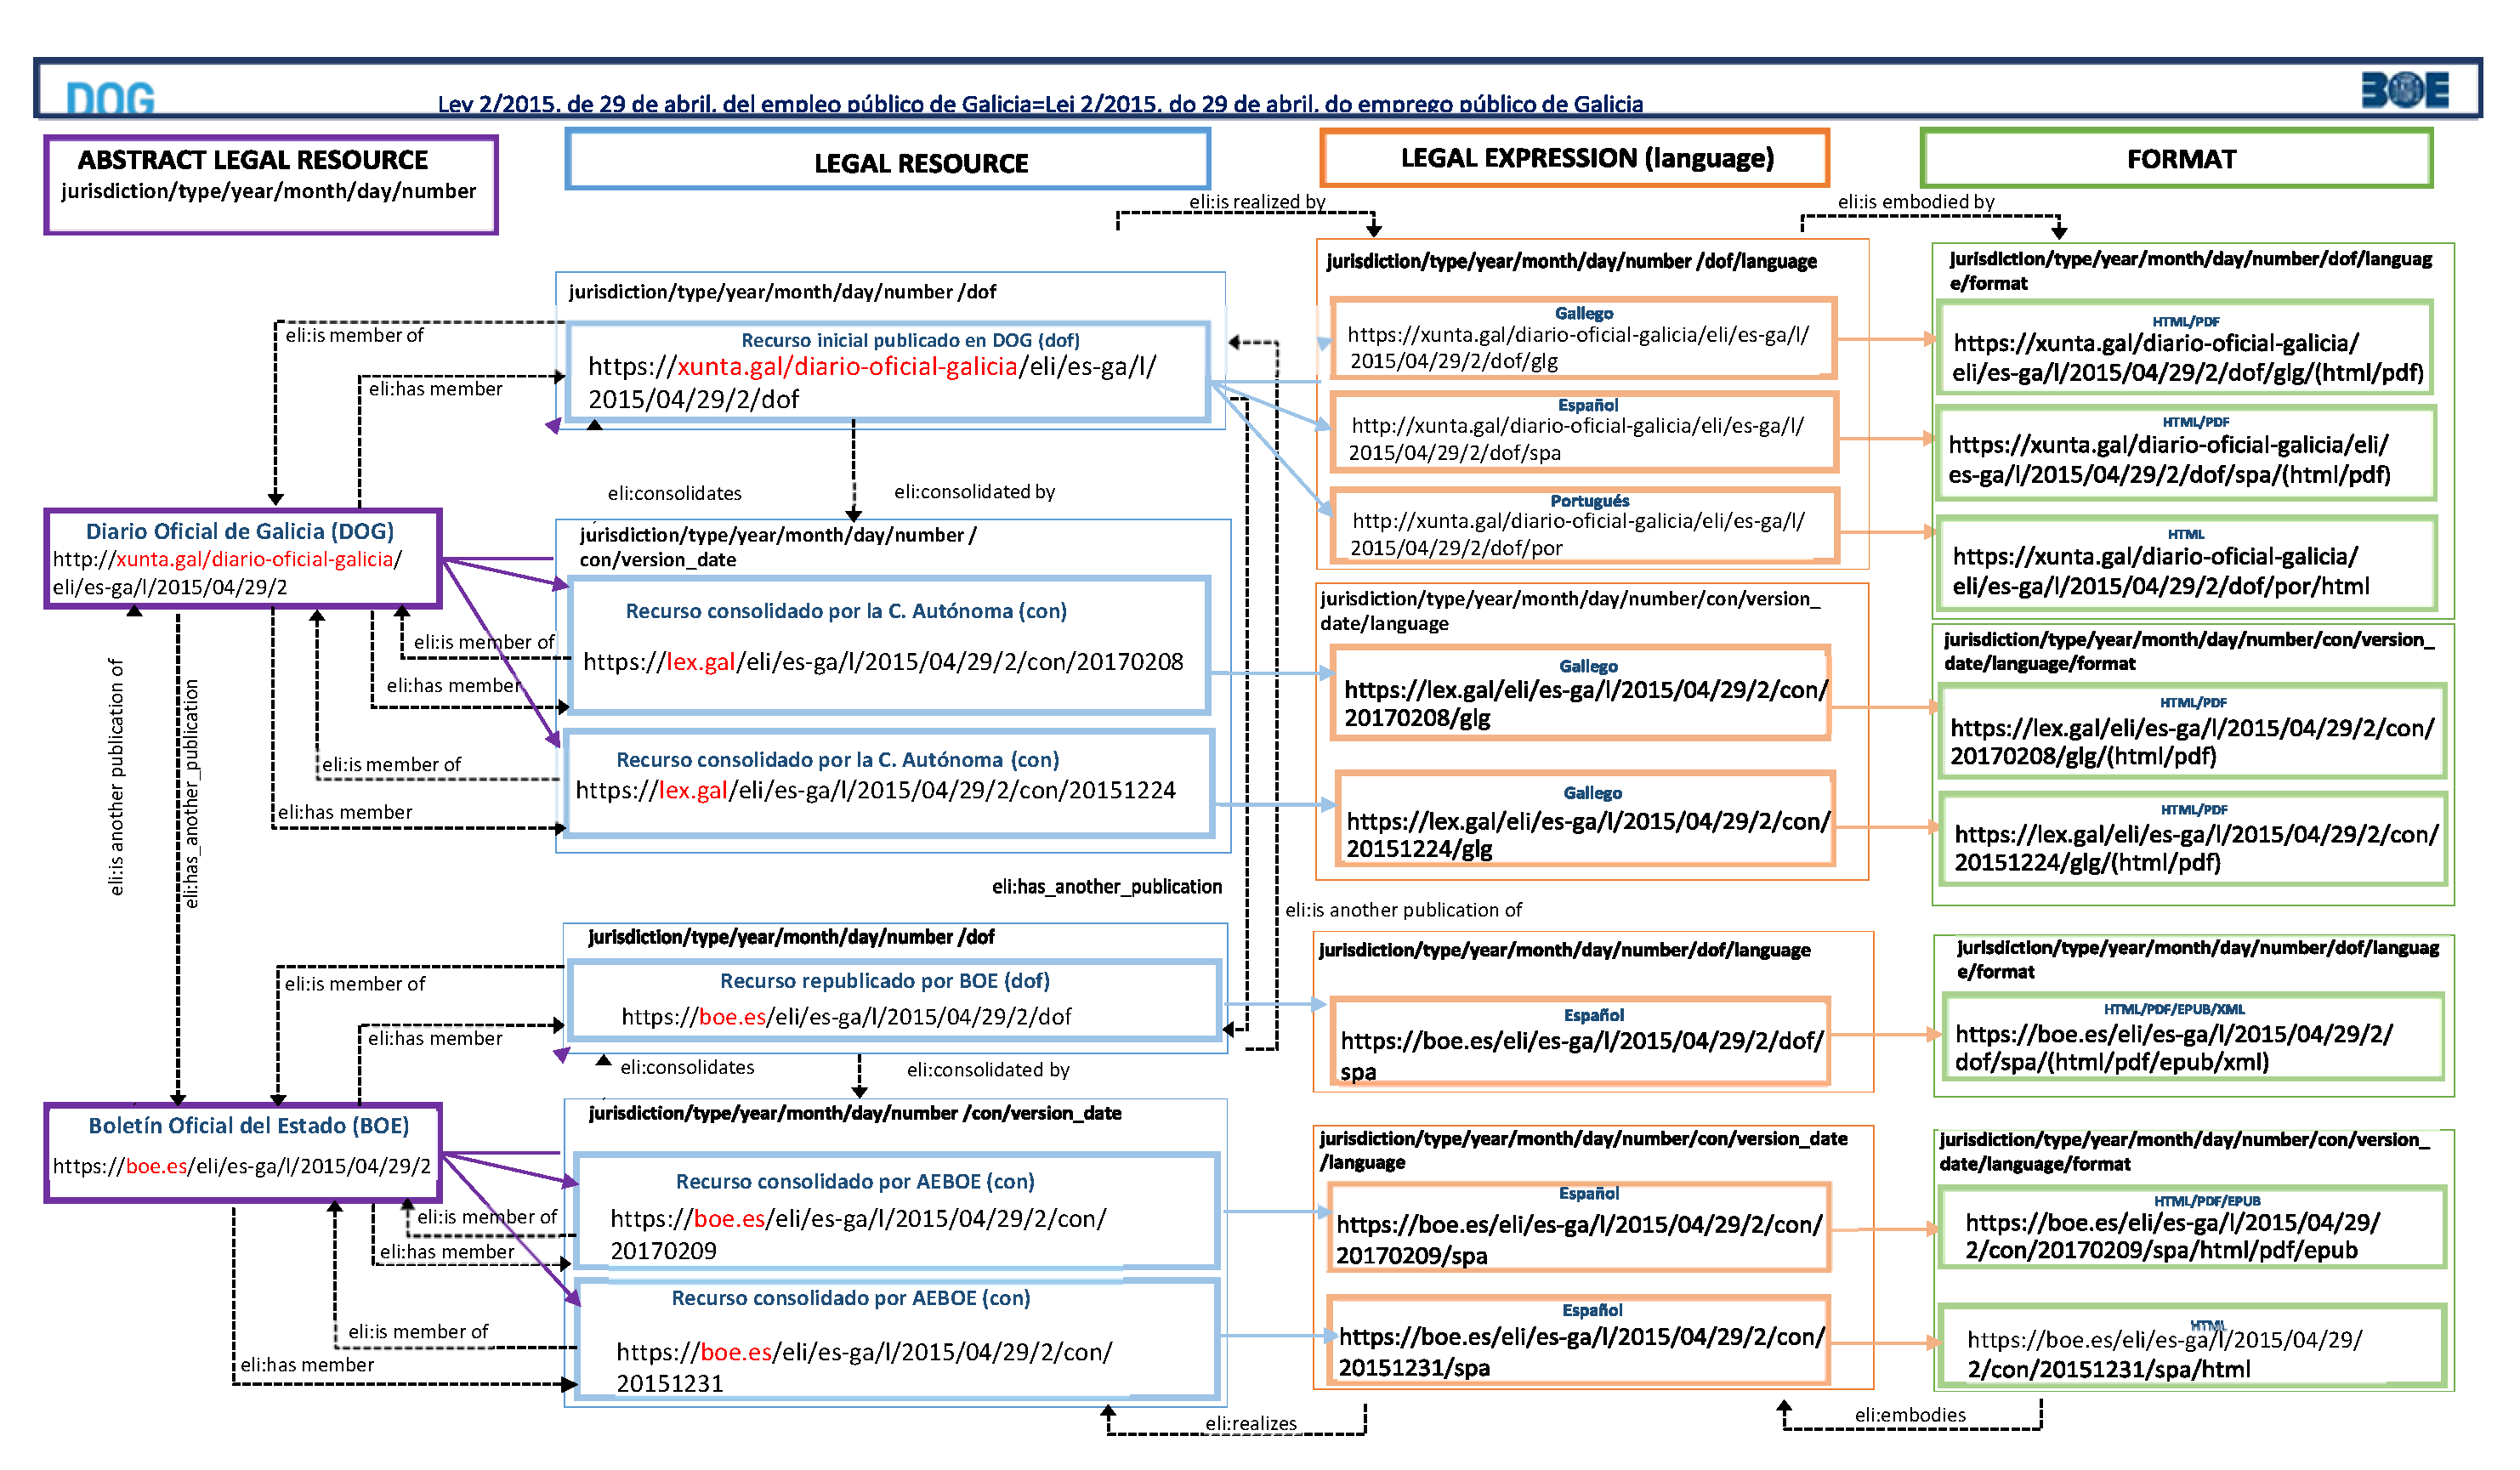Click the lex.gal 20170208/glg/(html/pdf) format link
Image resolution: width=2520 pixels, height=1470 pixels.
click(2192, 741)
